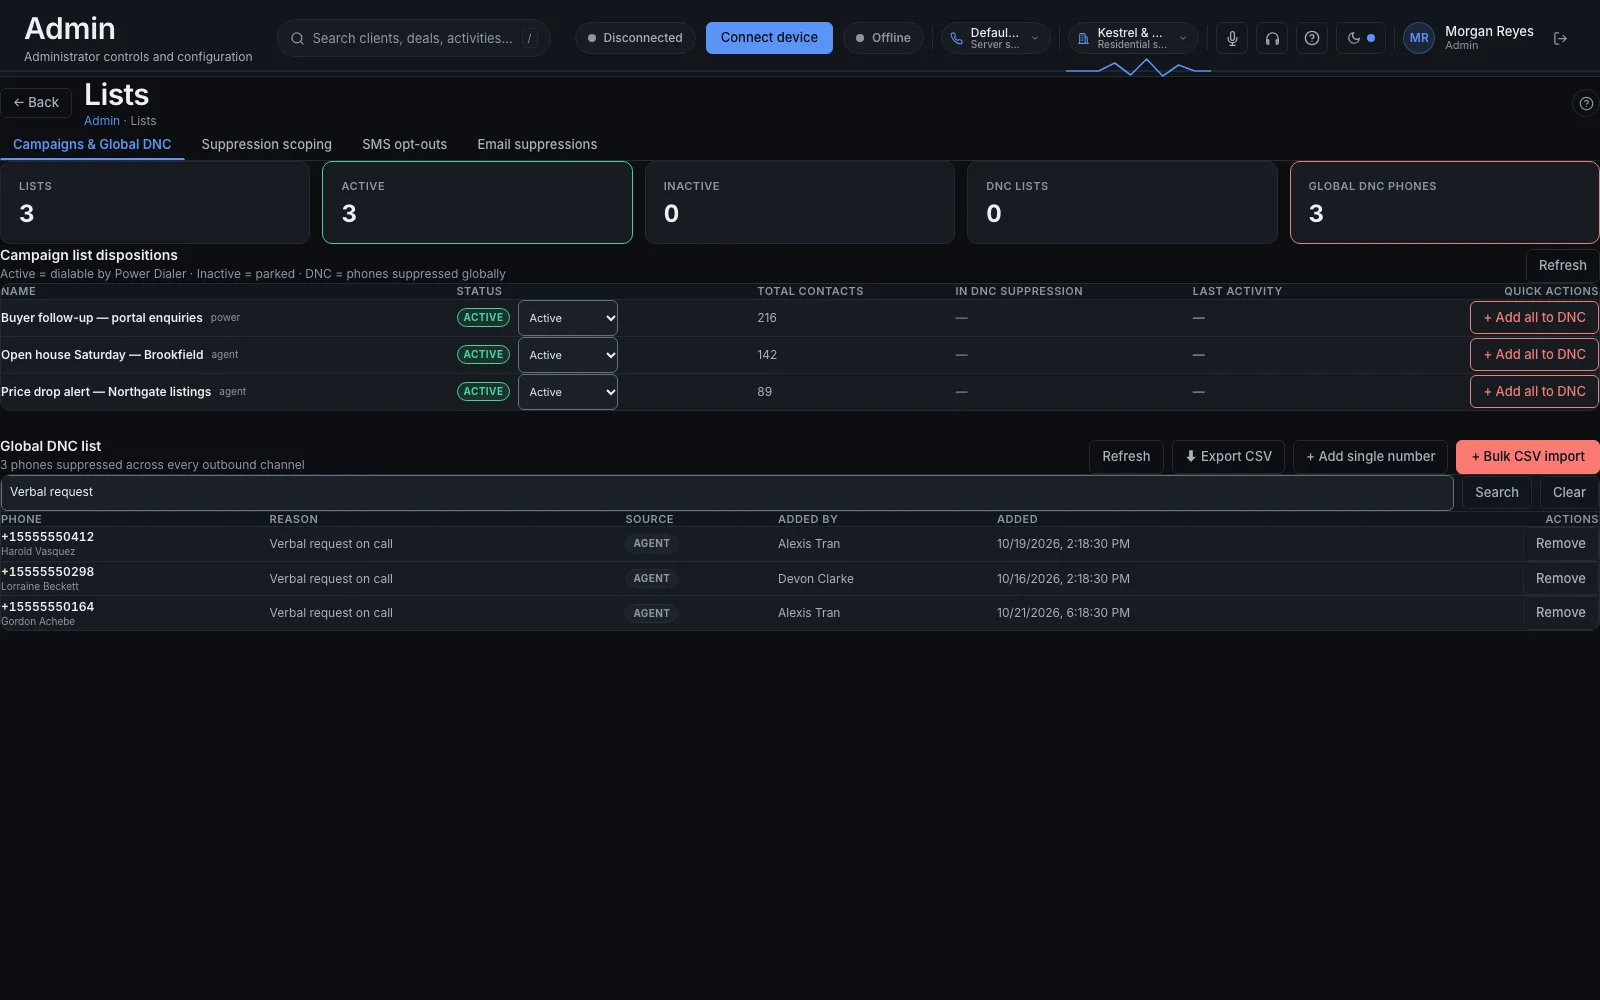The width and height of the screenshot is (1600, 1000).
Task: Add all Open house Saturday contacts to DNC
Action: [x=1534, y=354]
